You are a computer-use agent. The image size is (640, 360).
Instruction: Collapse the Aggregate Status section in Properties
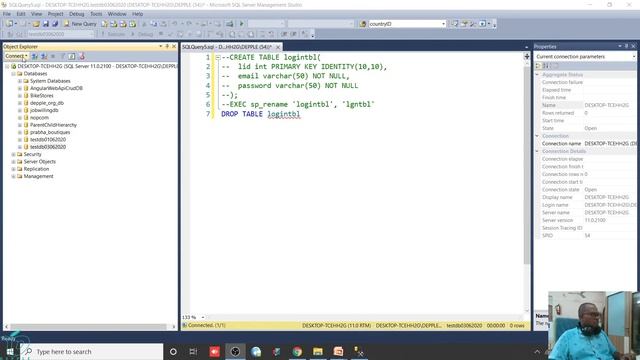click(538, 75)
